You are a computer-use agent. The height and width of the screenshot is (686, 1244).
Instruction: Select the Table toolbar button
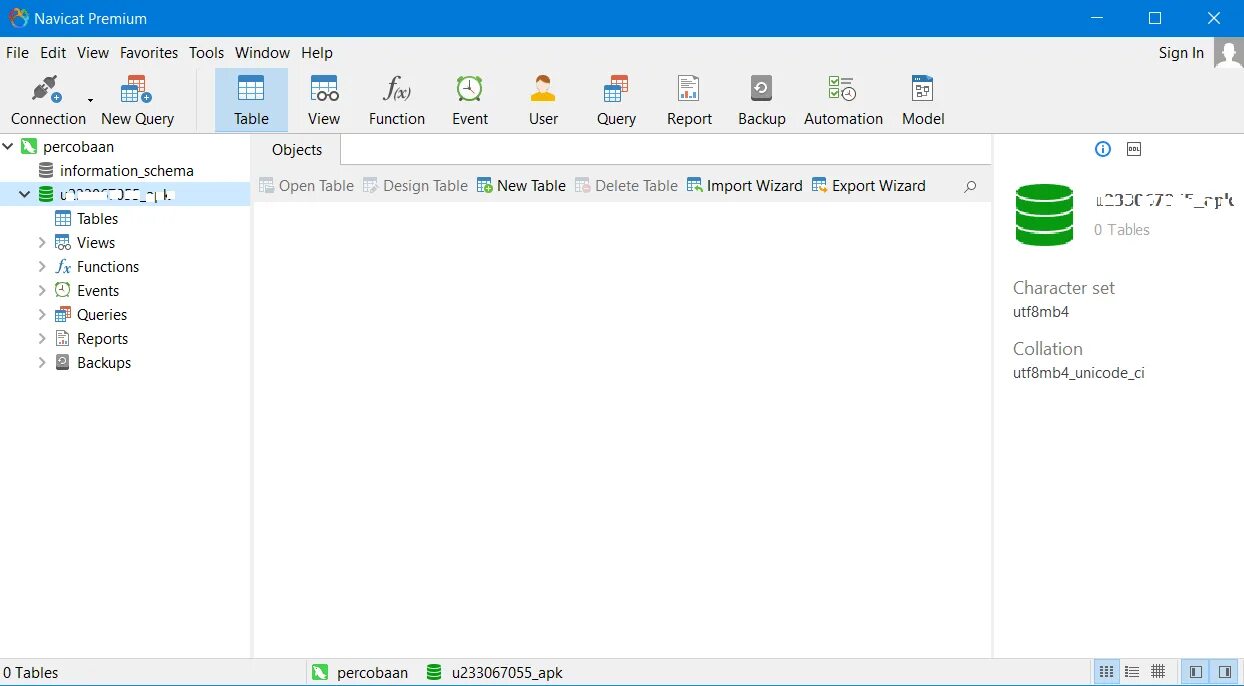pos(251,100)
